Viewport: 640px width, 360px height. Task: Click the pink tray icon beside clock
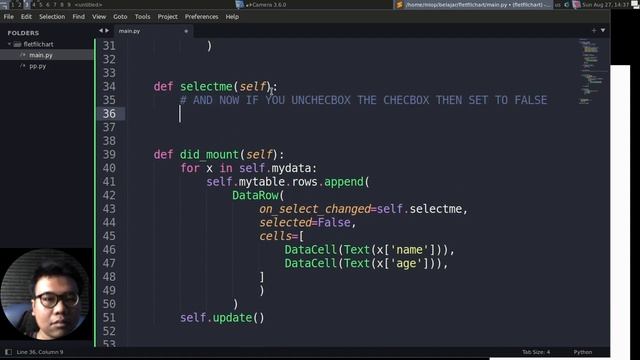click(x=576, y=5)
